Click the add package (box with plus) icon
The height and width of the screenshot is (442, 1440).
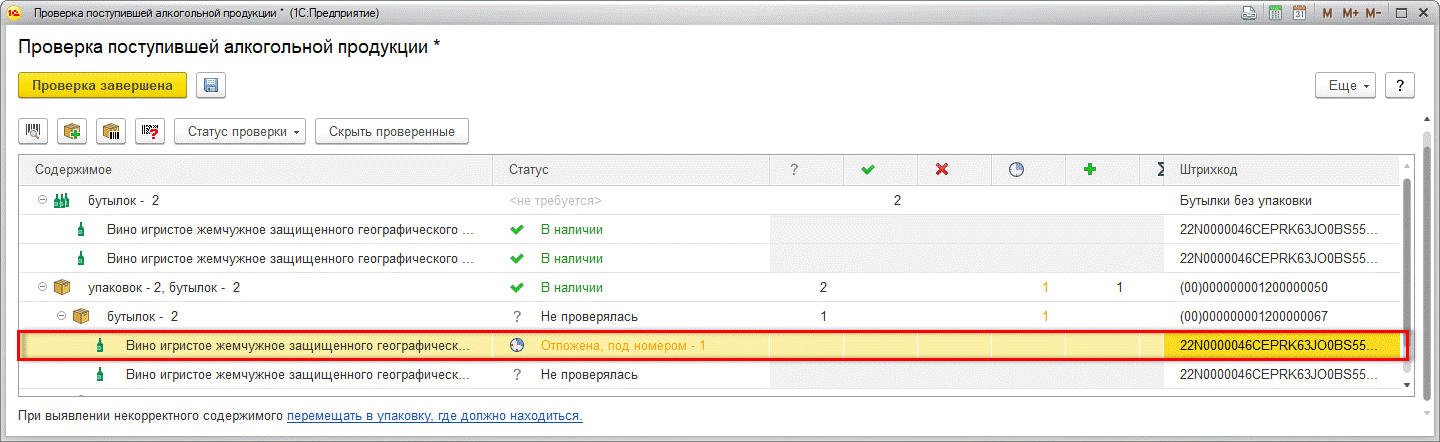tap(73, 131)
